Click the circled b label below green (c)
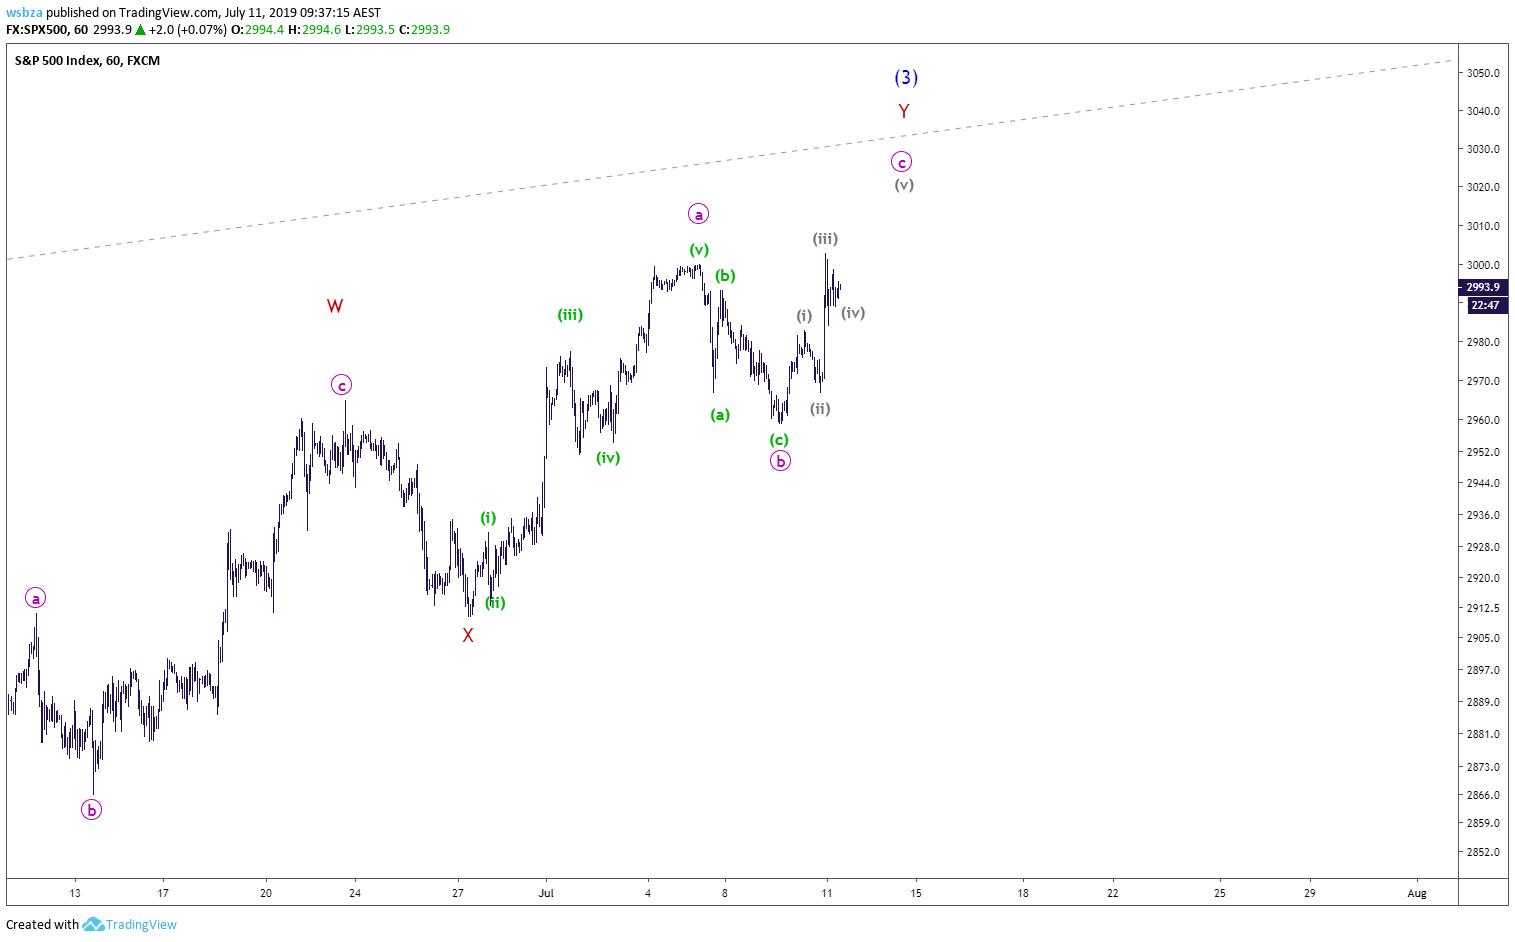The height and width of the screenshot is (942, 1515). click(780, 461)
